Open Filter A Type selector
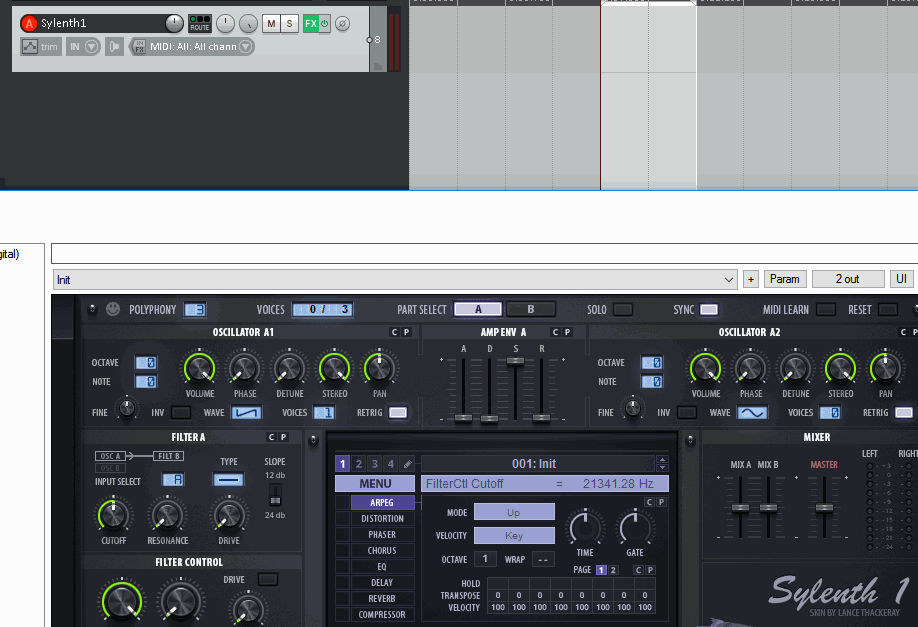The image size is (918, 627). tap(228, 480)
